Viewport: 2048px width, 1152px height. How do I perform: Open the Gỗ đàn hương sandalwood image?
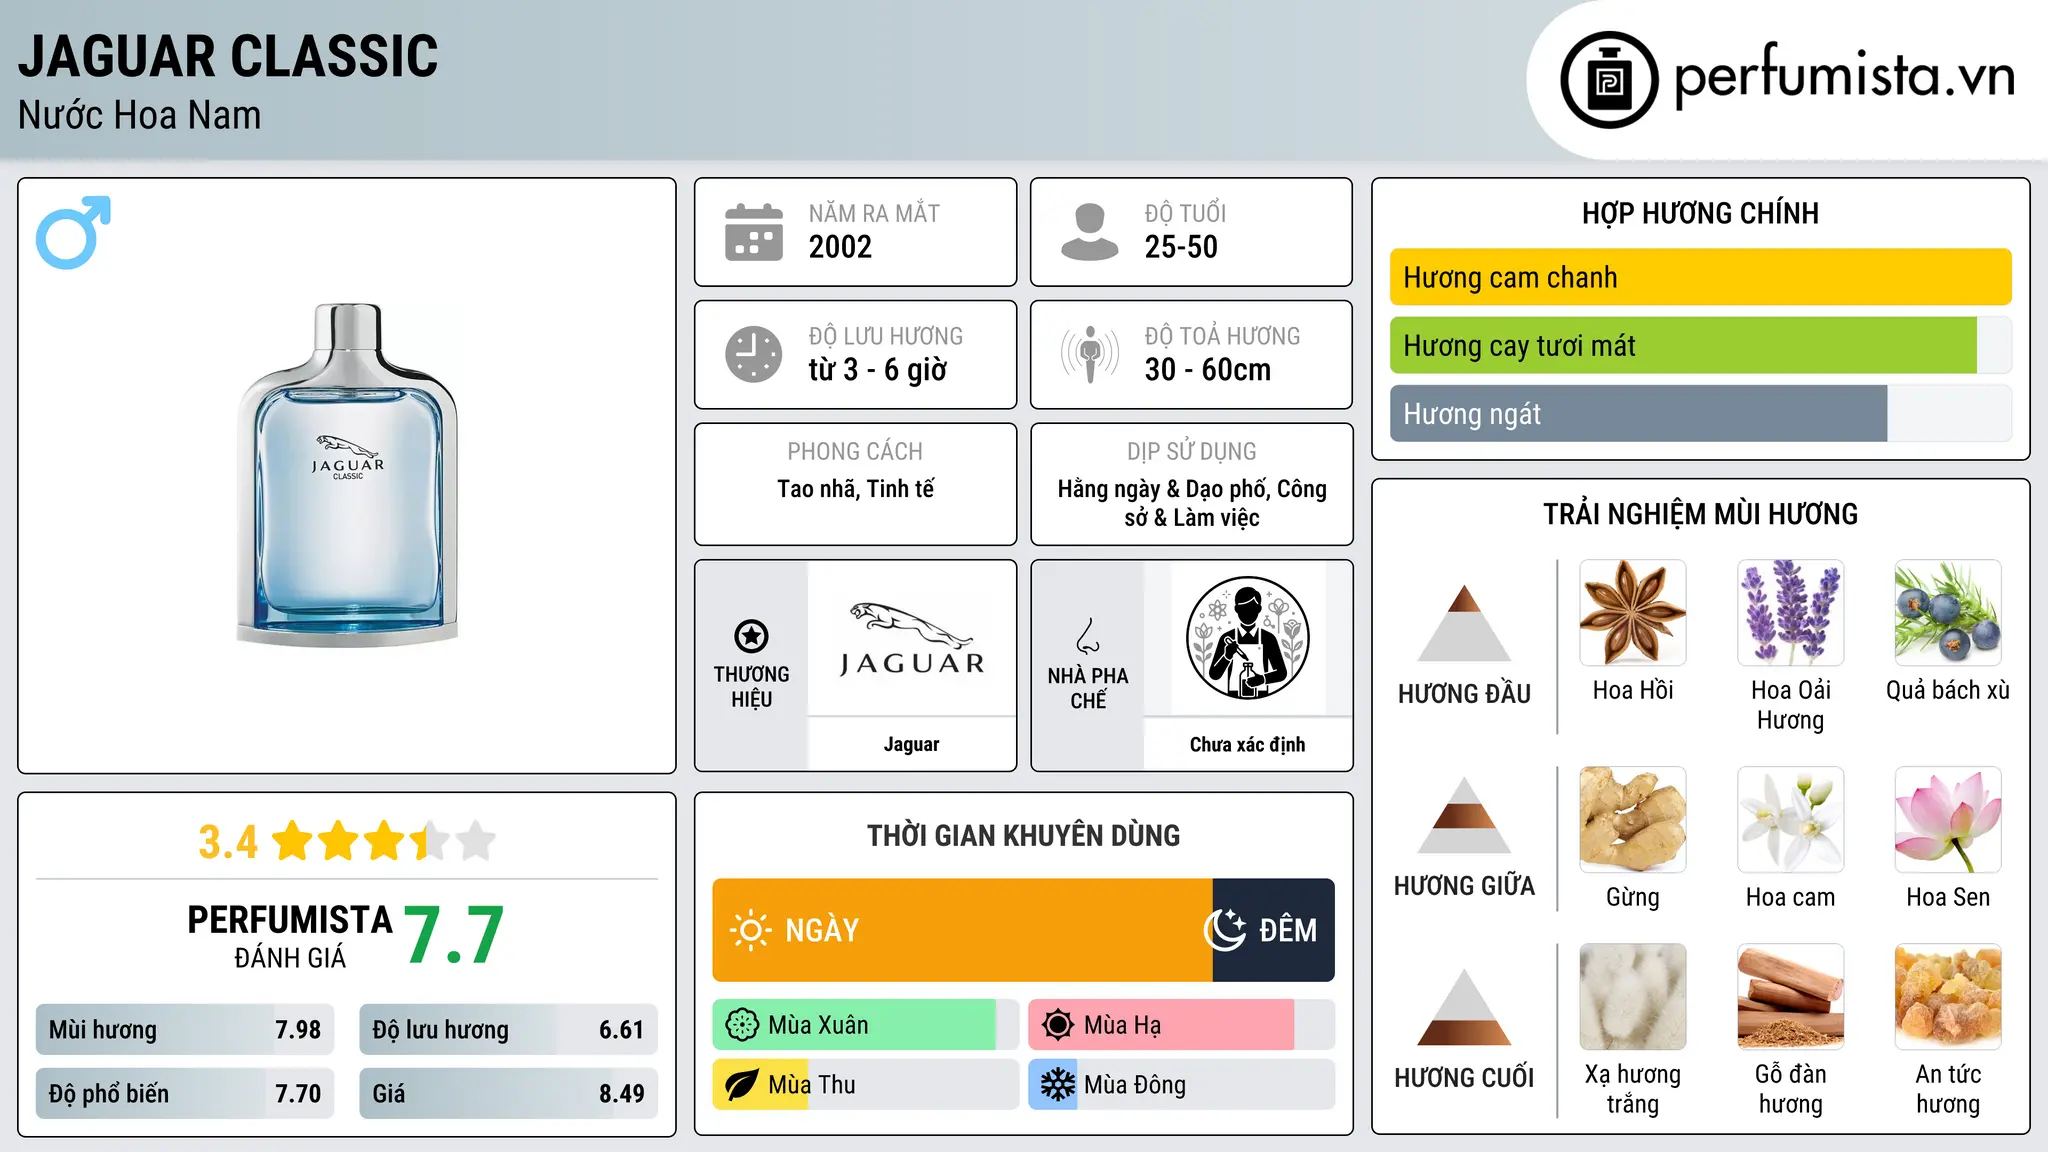[x=1790, y=997]
